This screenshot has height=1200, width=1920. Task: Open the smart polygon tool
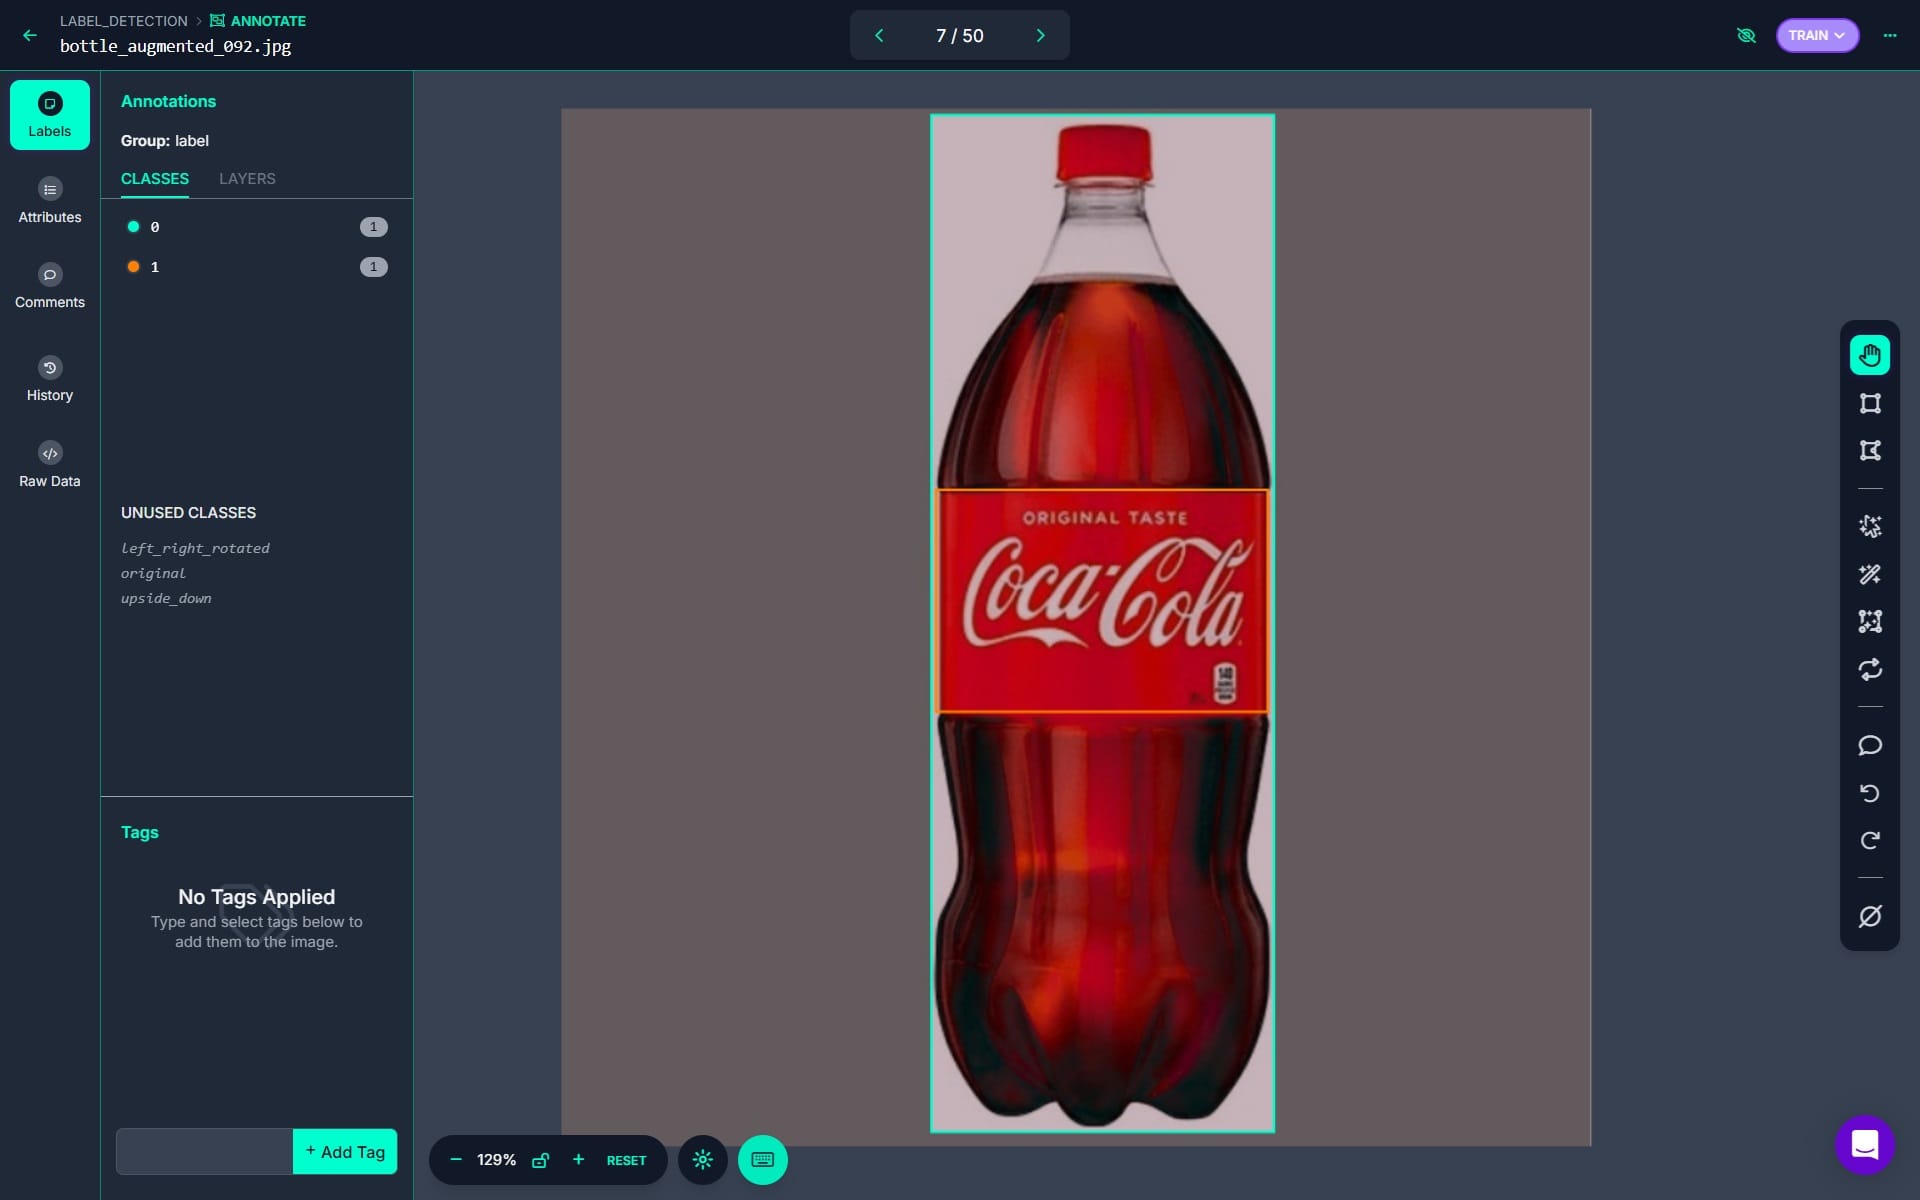tap(1869, 526)
